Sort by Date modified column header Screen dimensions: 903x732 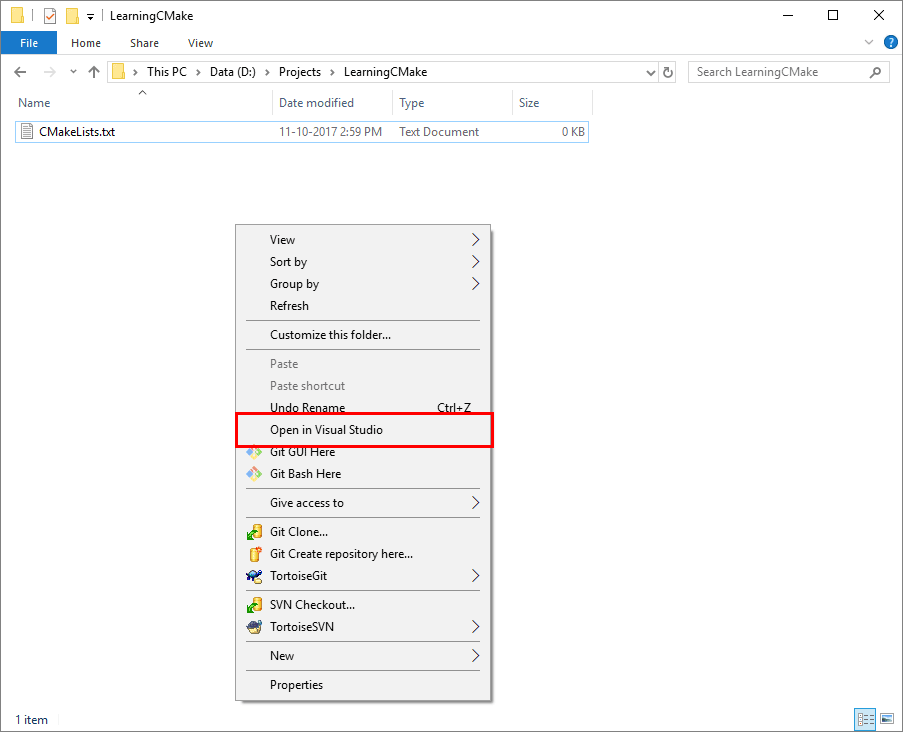pyautogui.click(x=316, y=103)
